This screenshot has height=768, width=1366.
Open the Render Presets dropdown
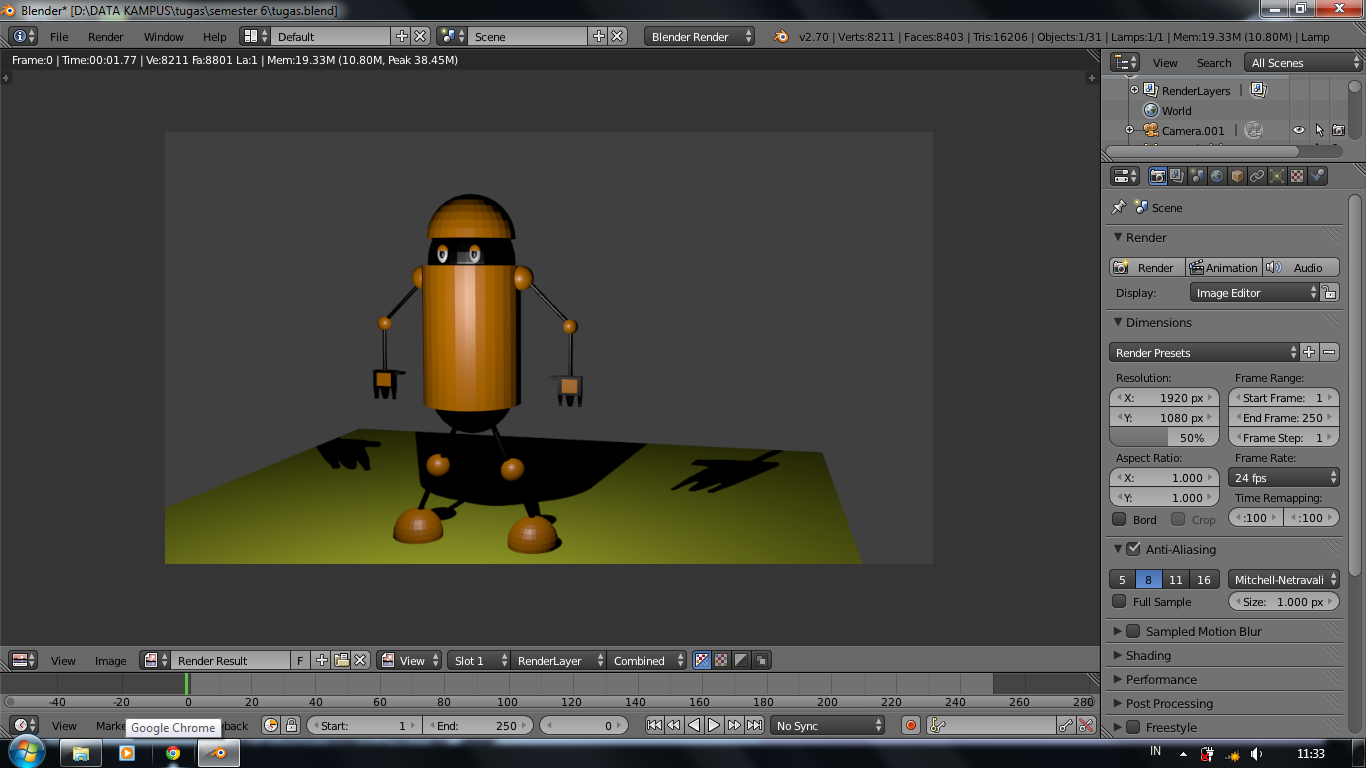[x=1204, y=352]
